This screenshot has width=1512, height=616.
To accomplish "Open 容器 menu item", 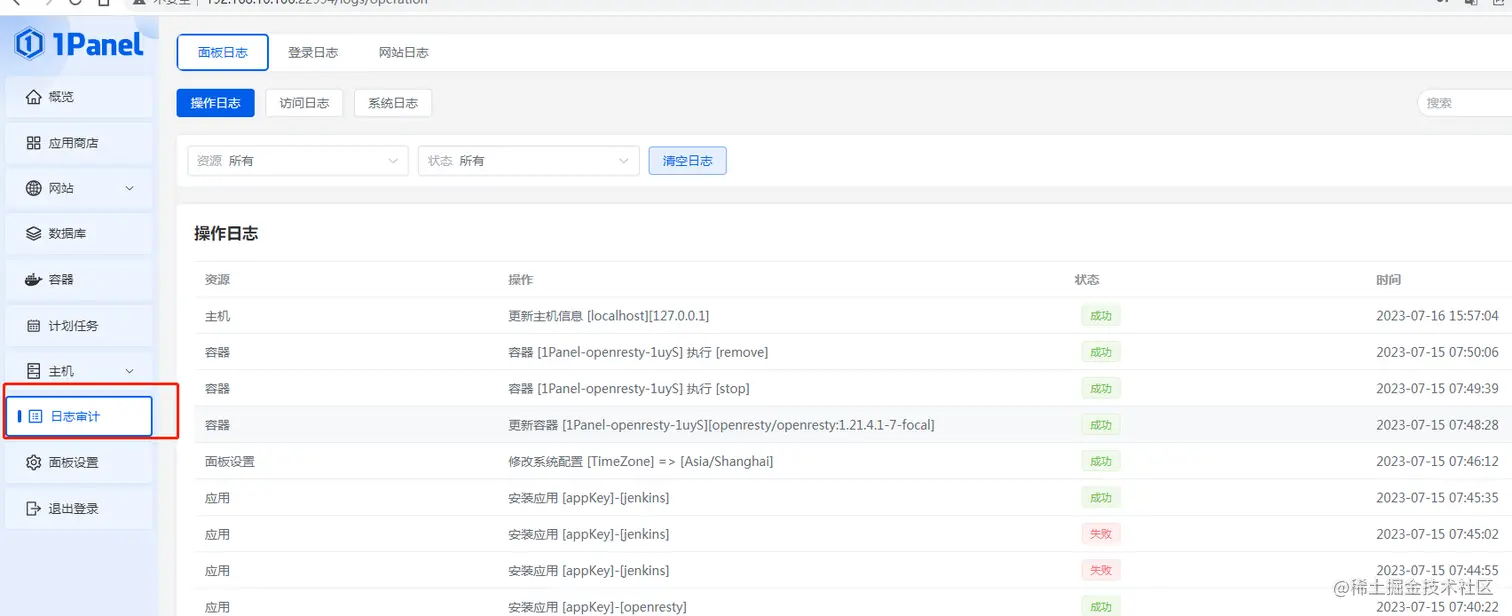I will point(79,279).
